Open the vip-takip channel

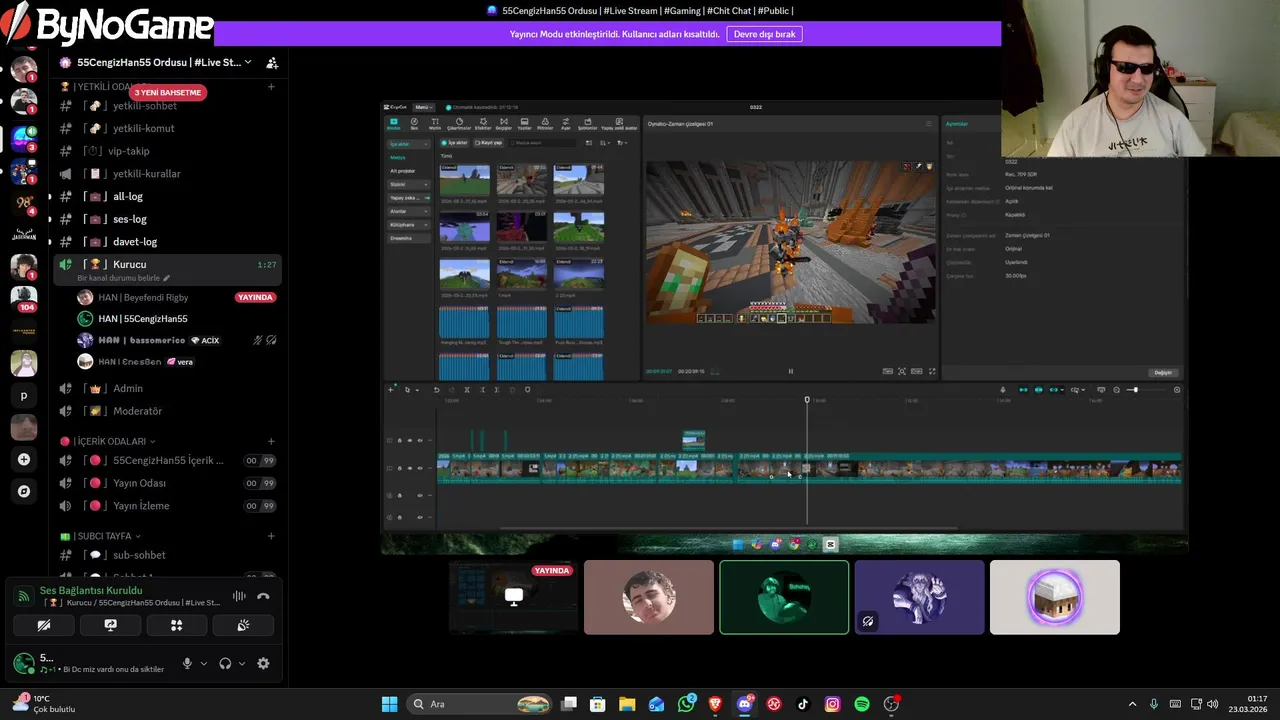coord(168,151)
